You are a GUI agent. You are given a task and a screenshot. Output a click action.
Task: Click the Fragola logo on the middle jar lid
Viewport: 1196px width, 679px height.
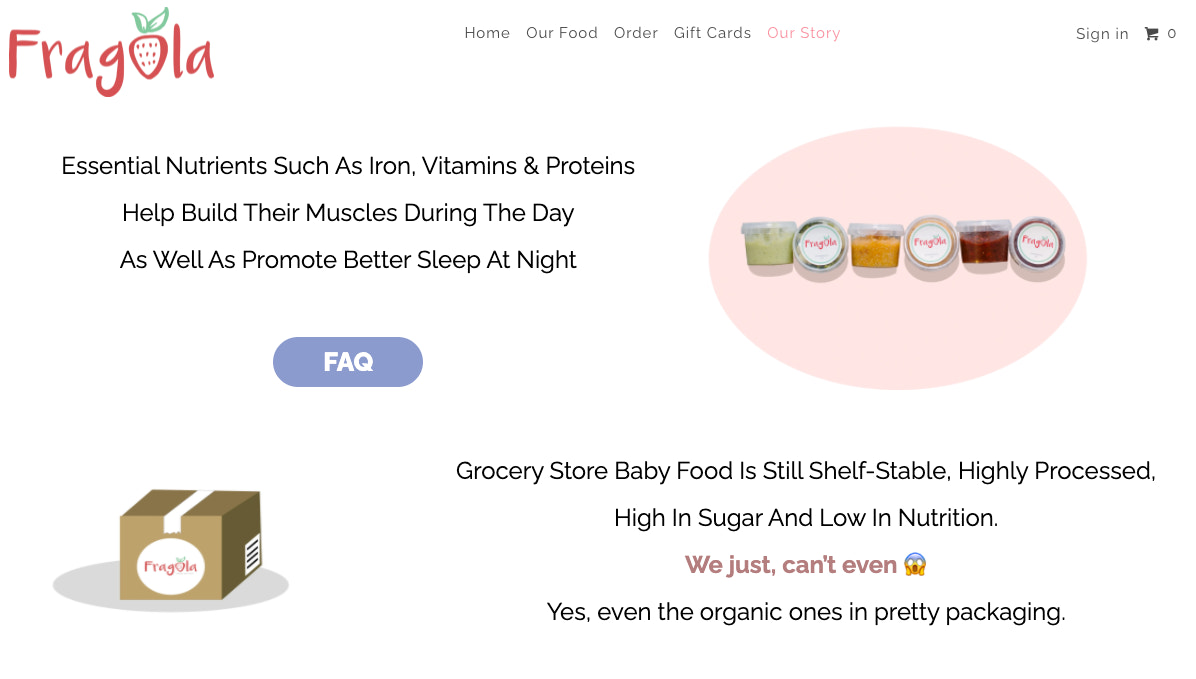coord(930,240)
